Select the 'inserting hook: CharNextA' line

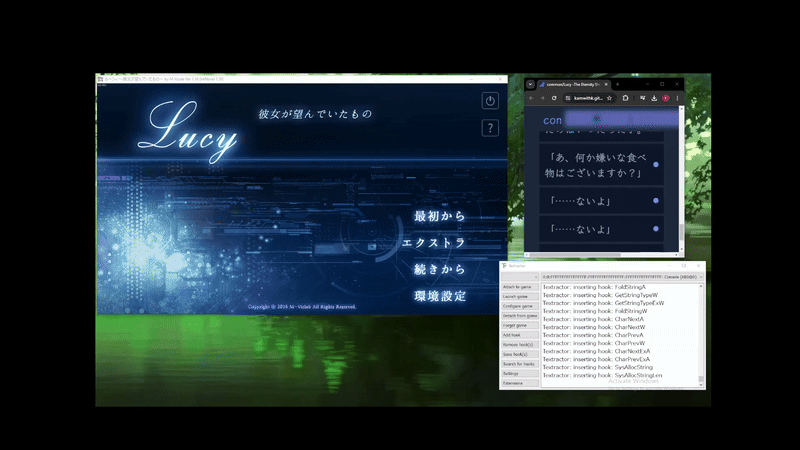(593, 319)
